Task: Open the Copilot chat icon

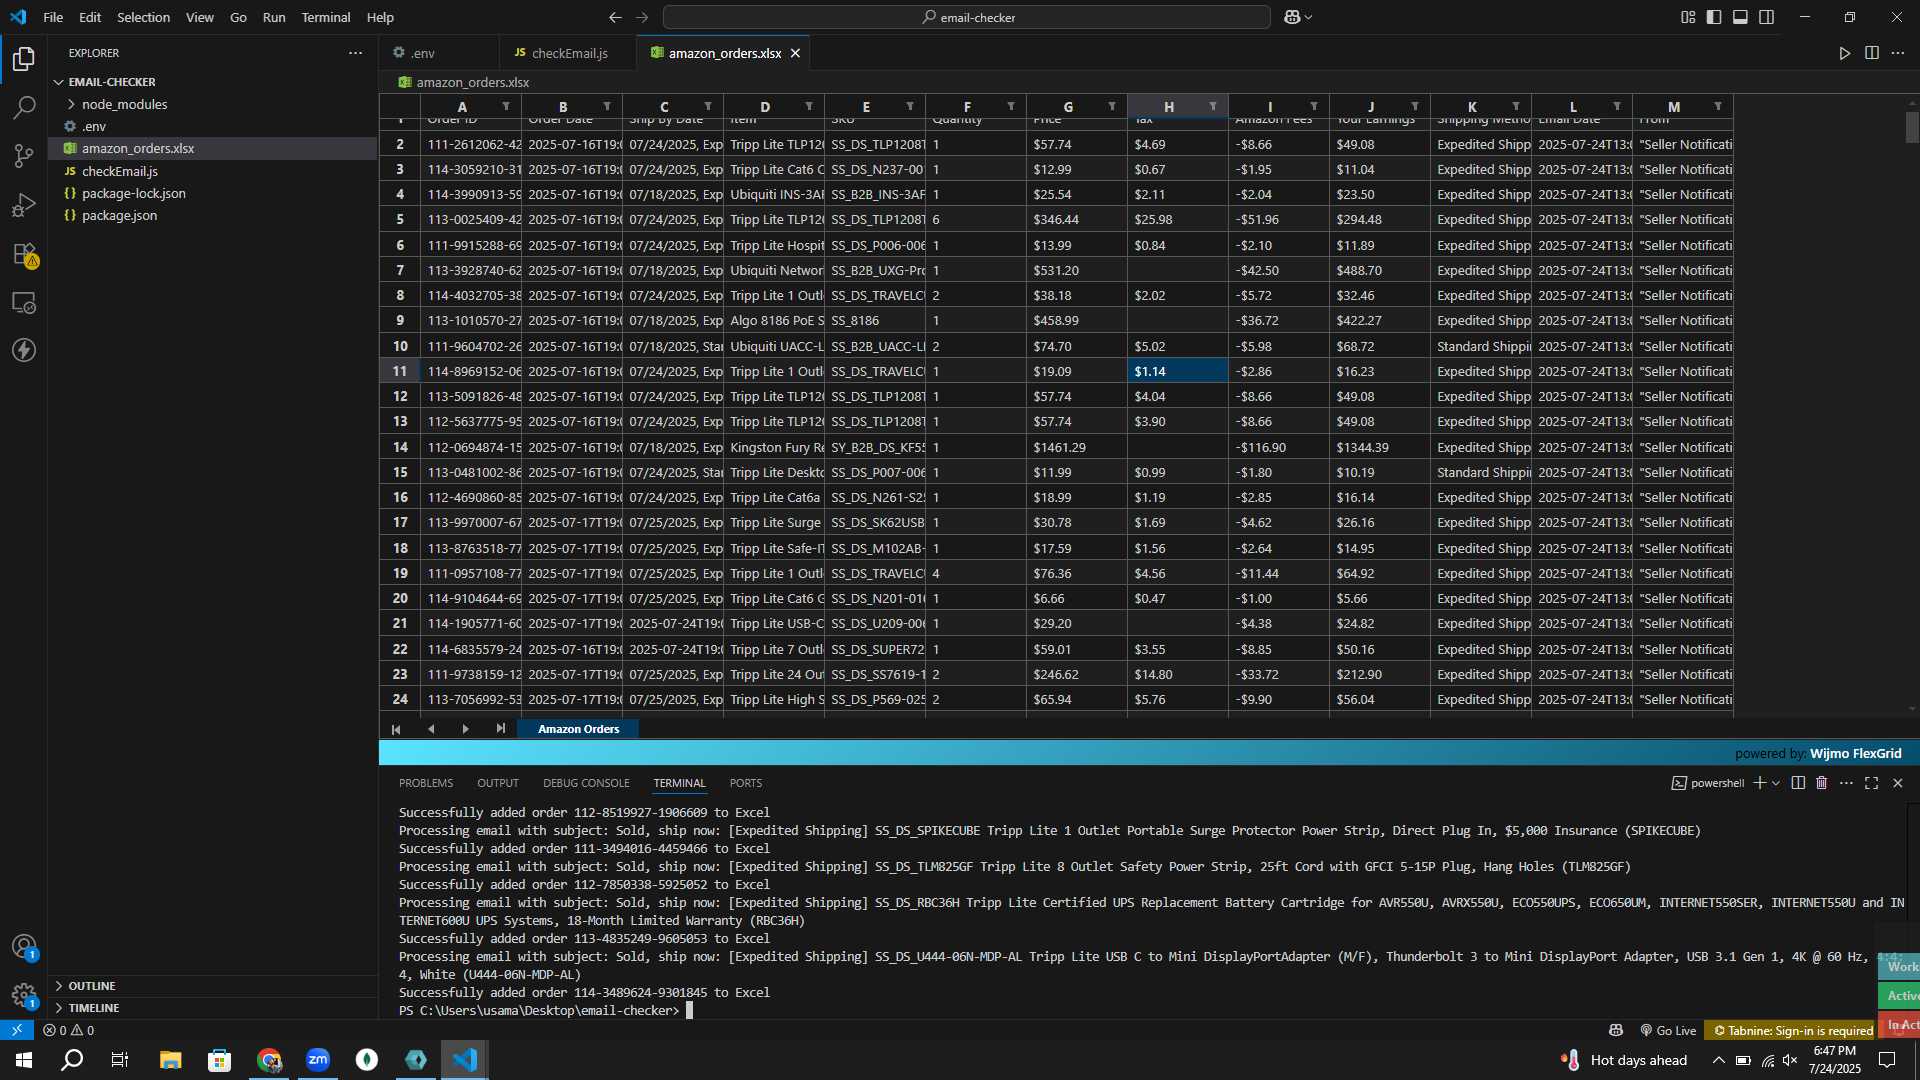Action: coord(1292,17)
